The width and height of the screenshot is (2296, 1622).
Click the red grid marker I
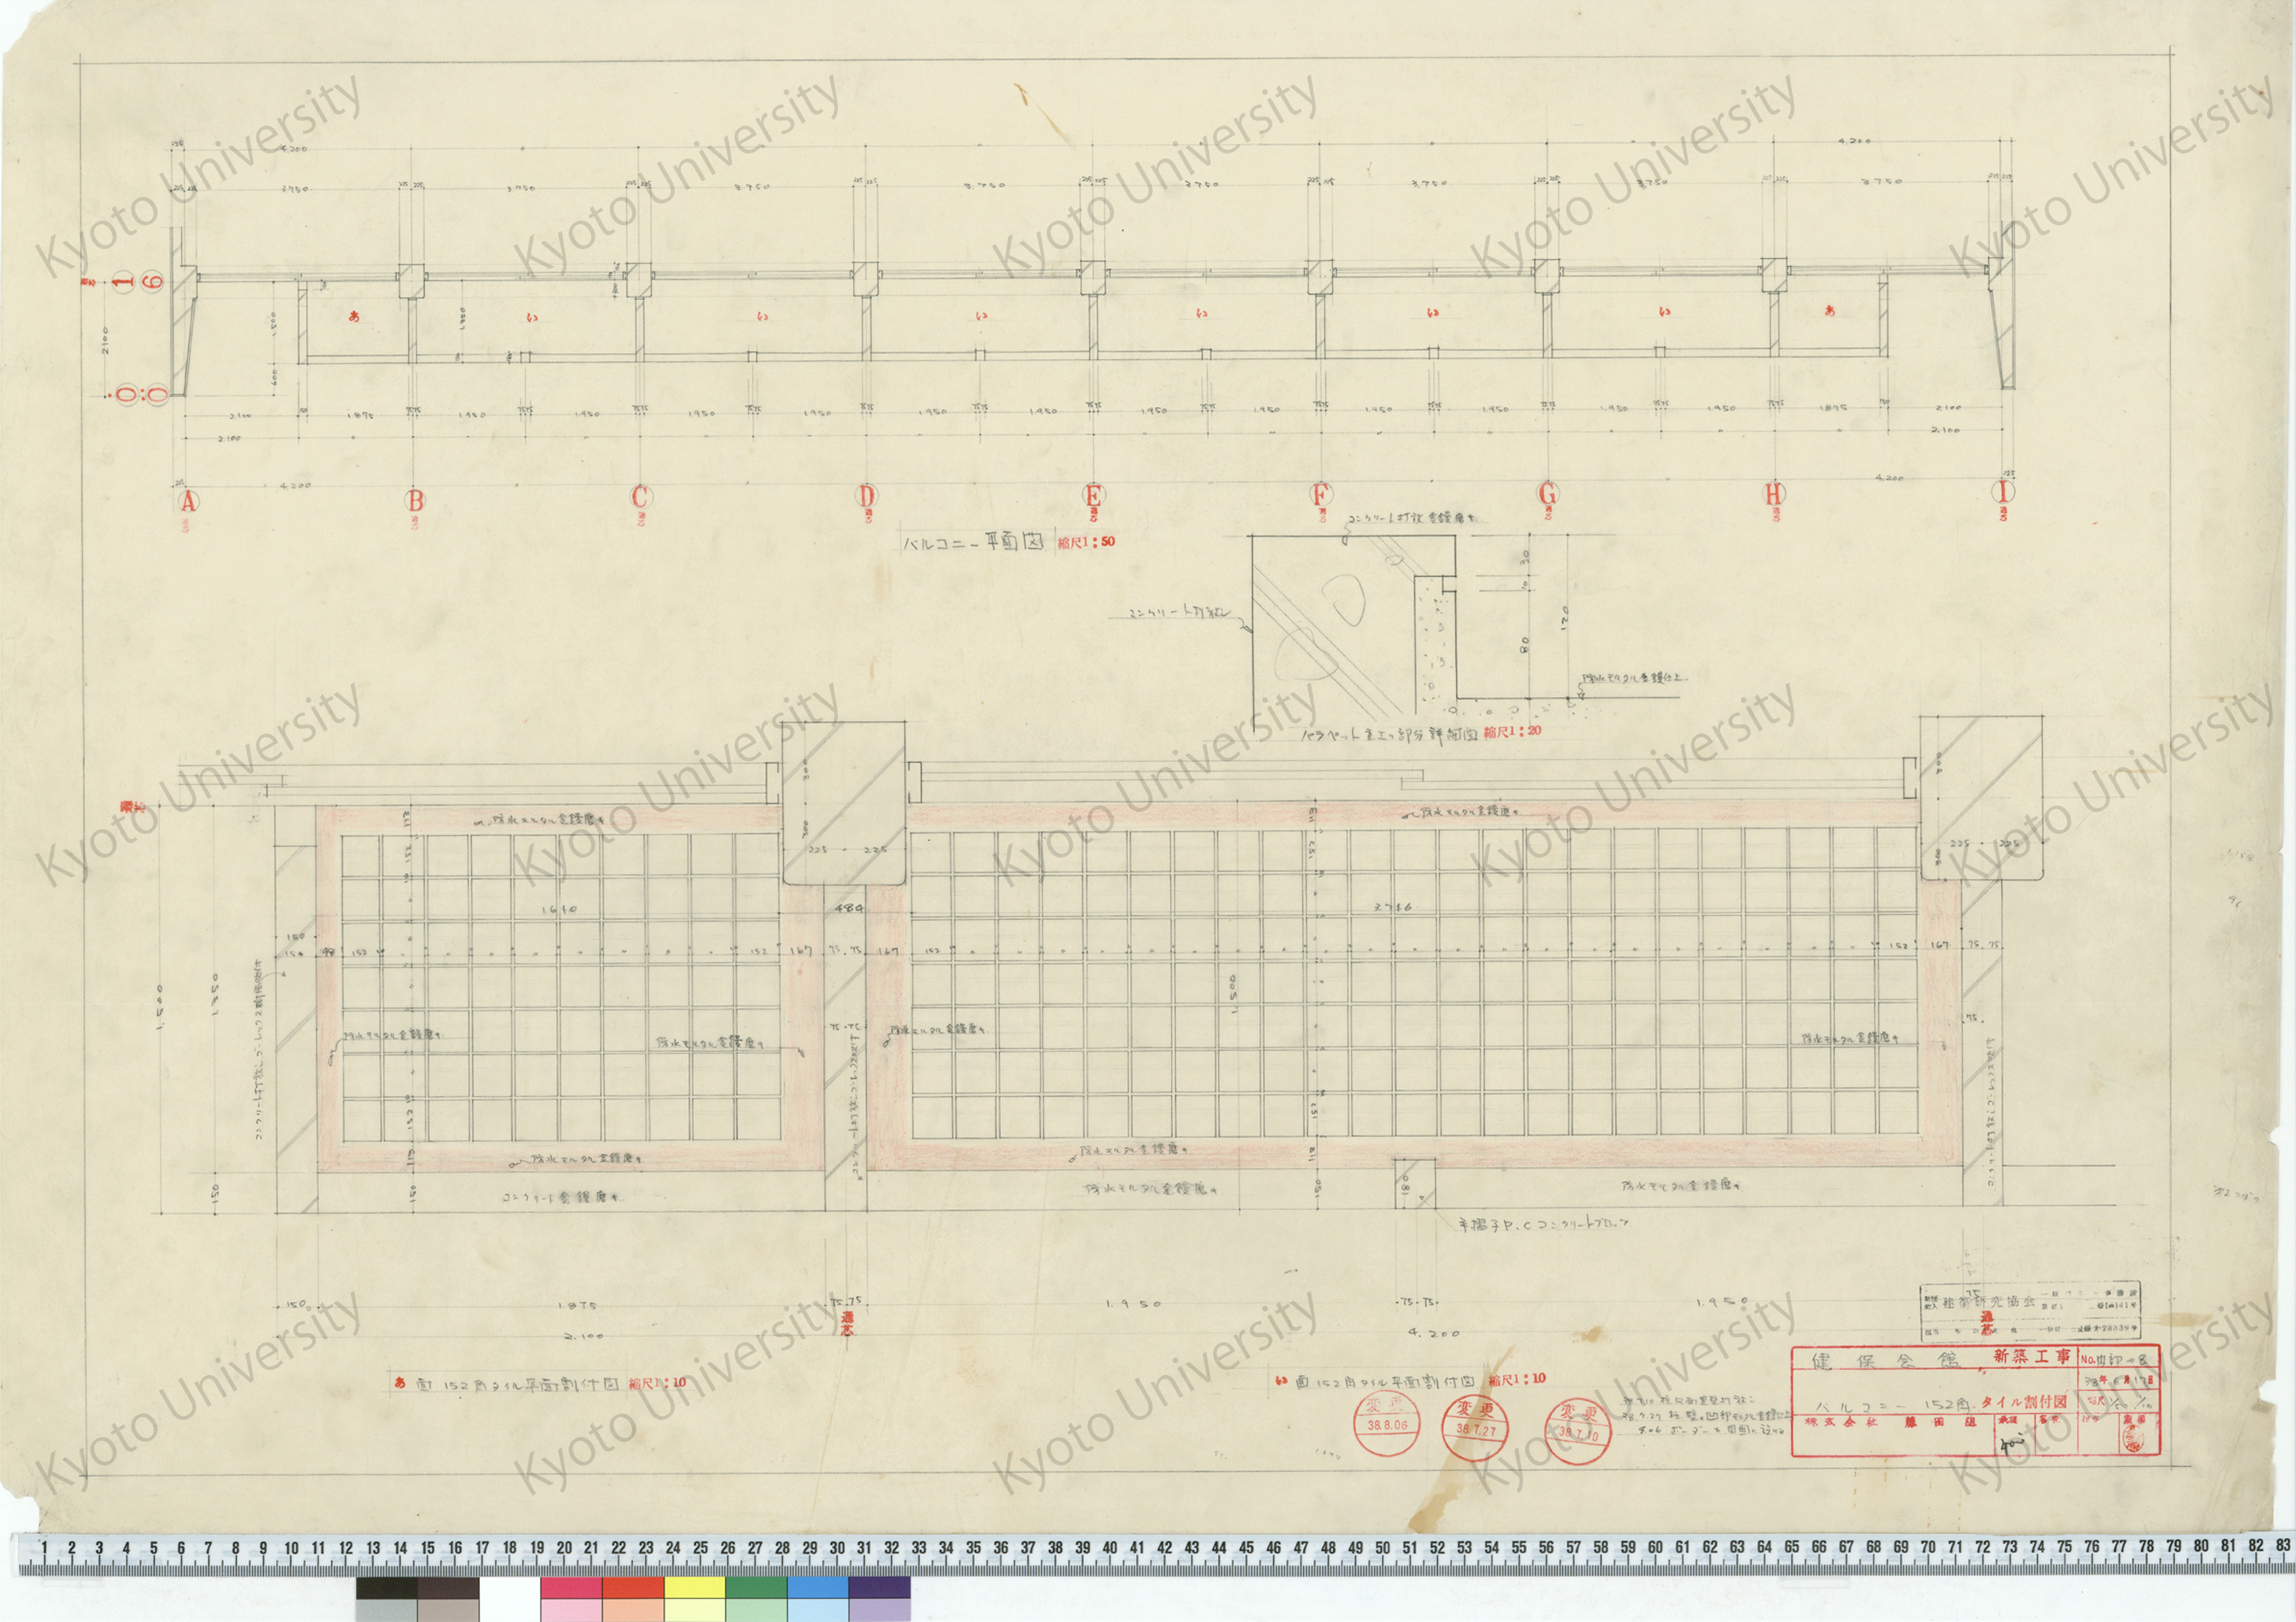pyautogui.click(x=2003, y=492)
